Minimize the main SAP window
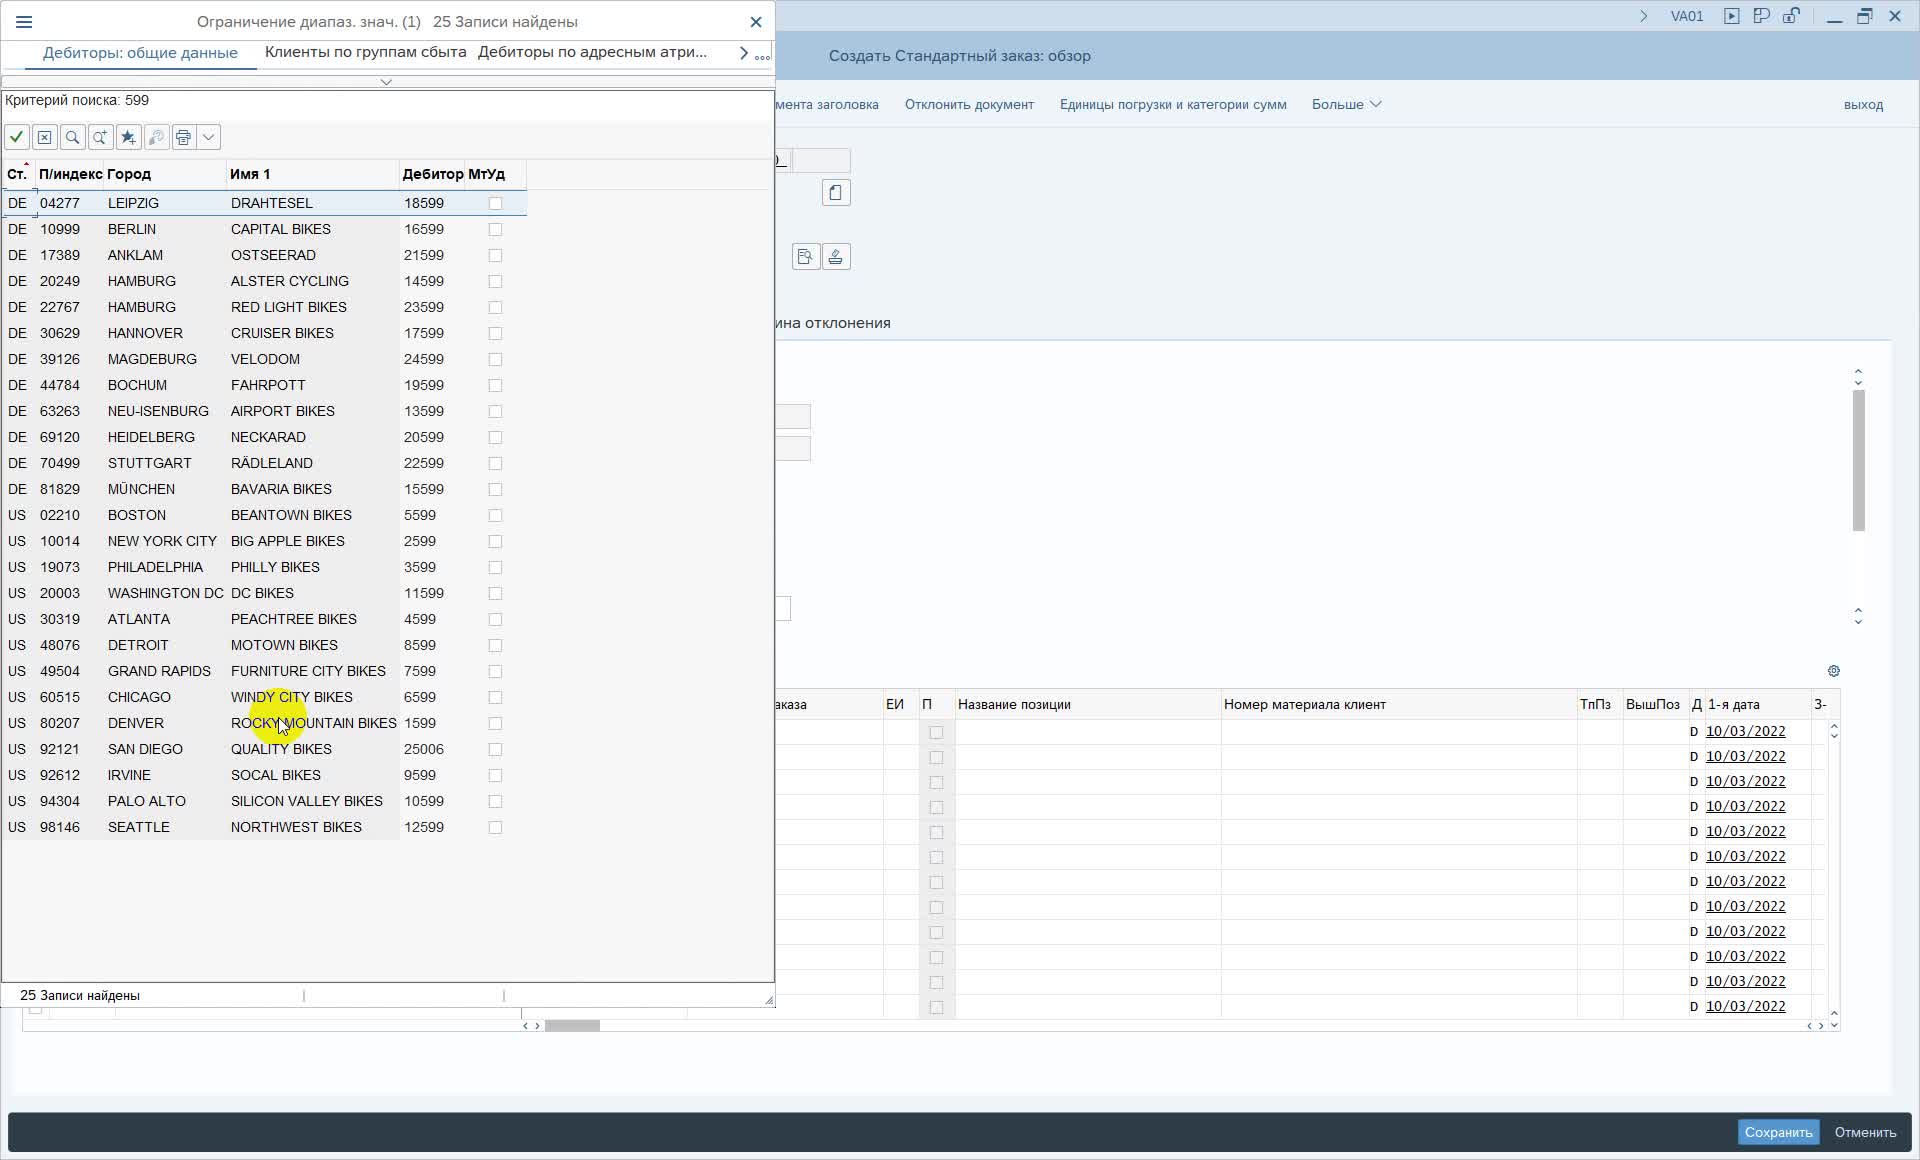1920x1160 pixels. point(1834,18)
